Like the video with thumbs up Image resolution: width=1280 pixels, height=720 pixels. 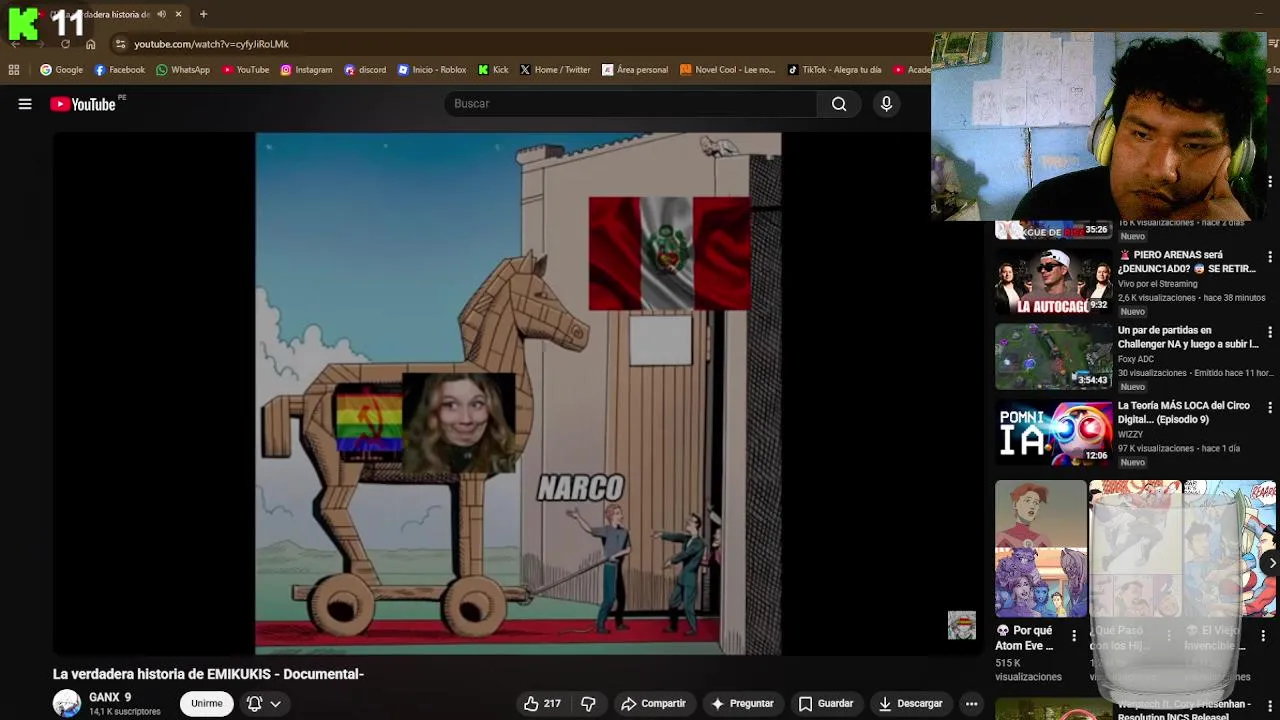tap(541, 704)
